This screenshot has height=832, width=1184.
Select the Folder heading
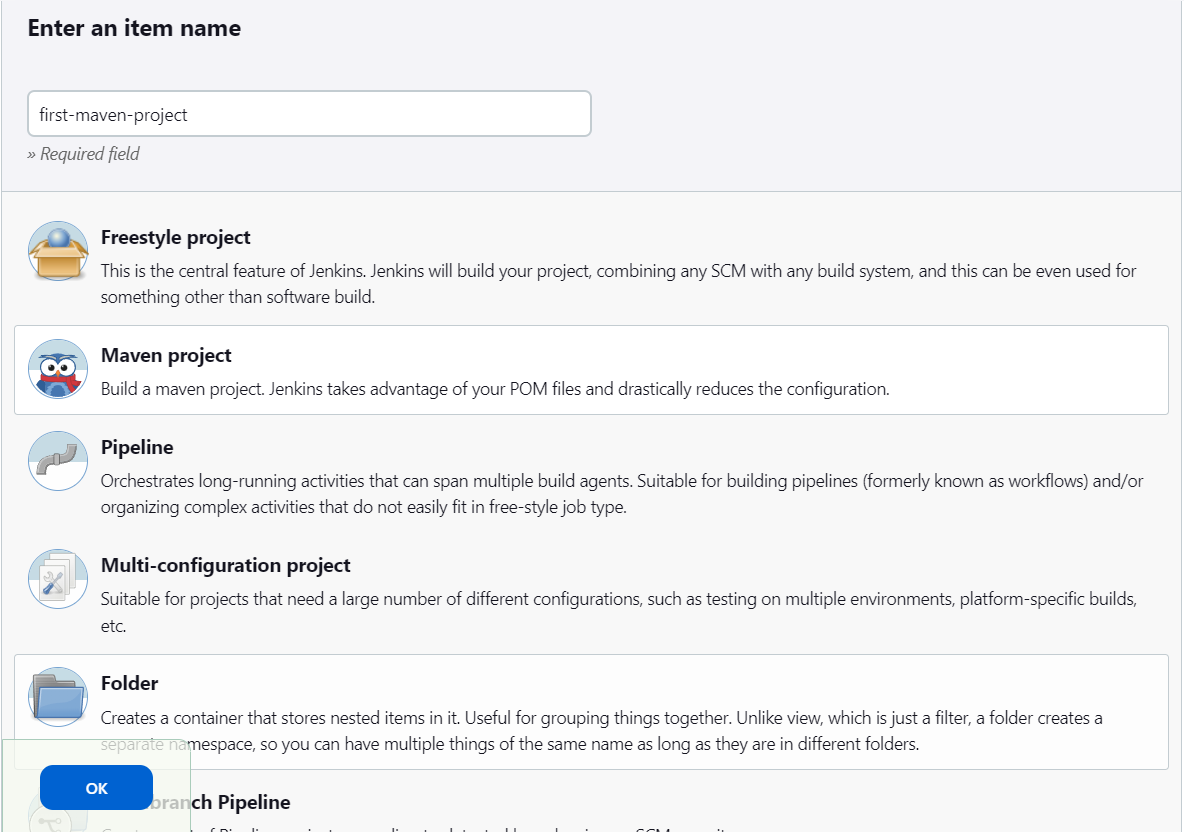129,683
